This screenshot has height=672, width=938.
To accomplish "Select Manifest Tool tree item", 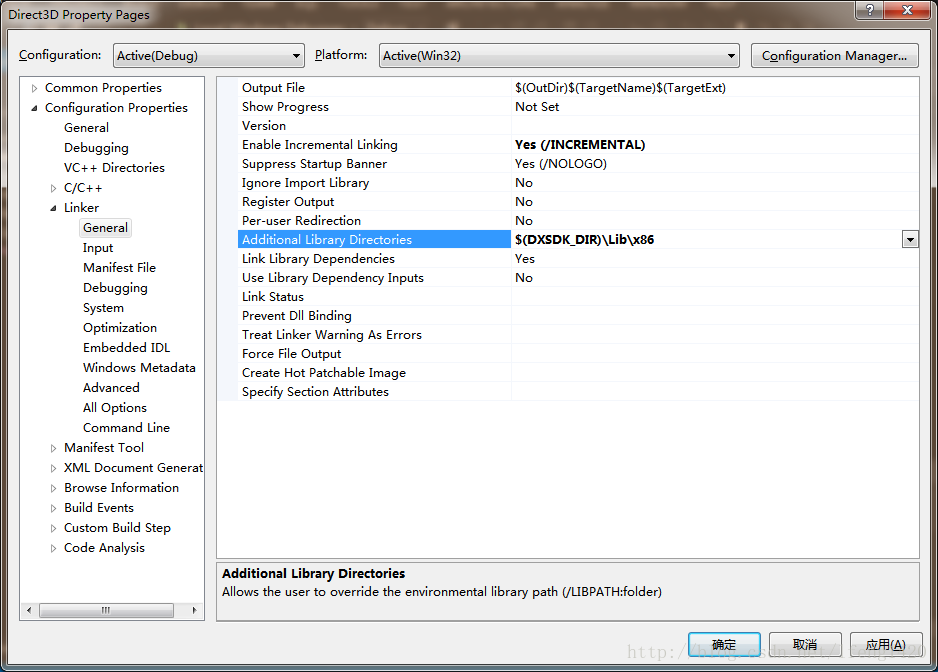I will tap(103, 448).
